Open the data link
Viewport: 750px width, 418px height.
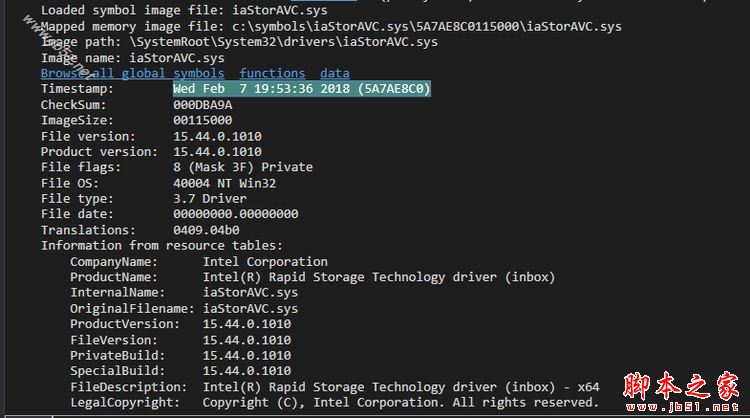coord(335,73)
